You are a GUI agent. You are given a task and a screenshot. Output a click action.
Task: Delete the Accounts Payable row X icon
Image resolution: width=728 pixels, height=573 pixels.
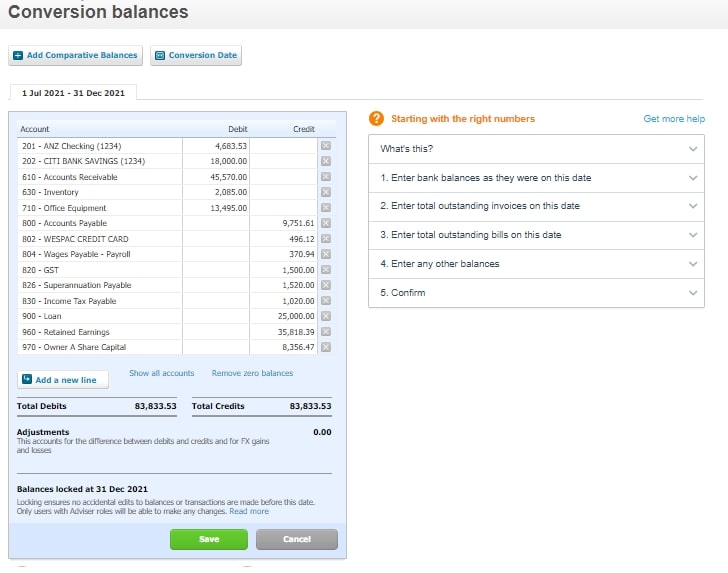click(325, 223)
